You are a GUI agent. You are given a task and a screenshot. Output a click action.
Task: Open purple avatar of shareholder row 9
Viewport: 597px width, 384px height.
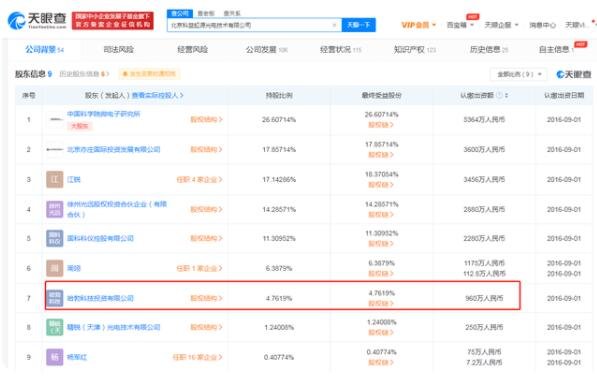pyautogui.click(x=55, y=357)
